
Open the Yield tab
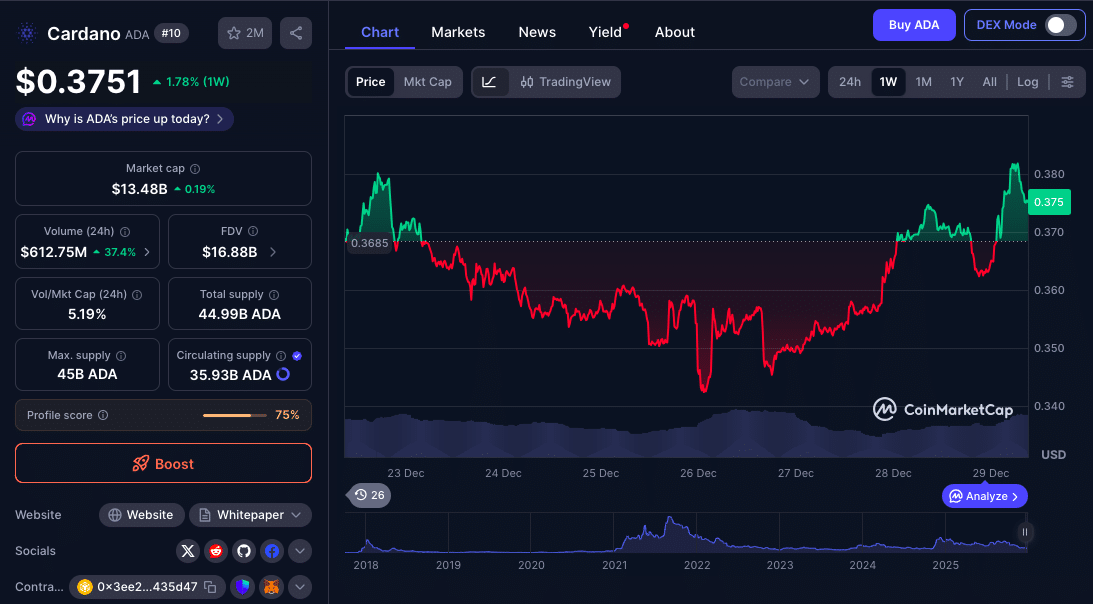click(605, 32)
